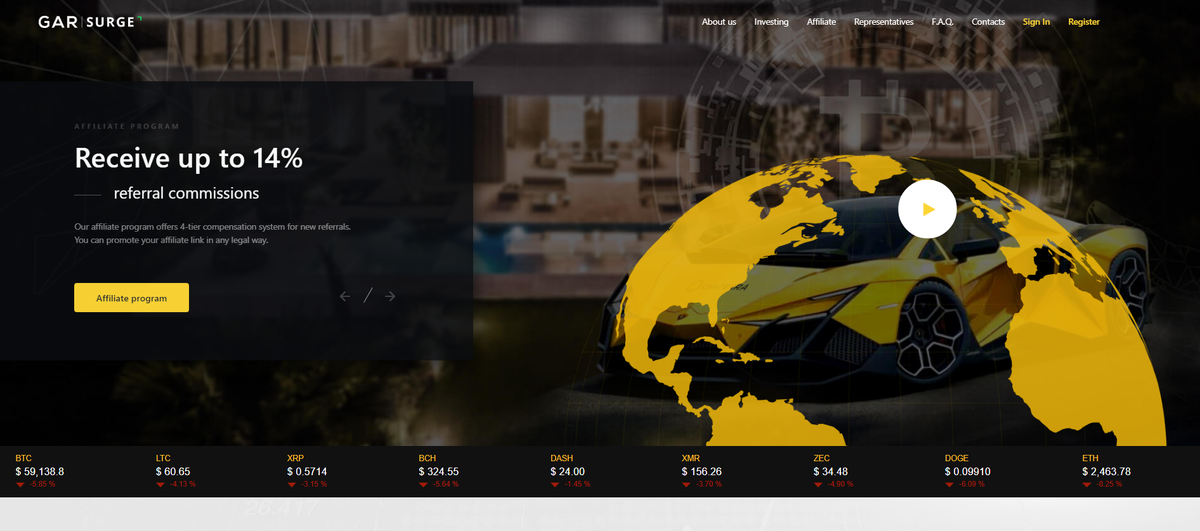Viewport: 1200px width, 531px height.
Task: Select the XMR ticker label
Action: pyautogui.click(x=691, y=458)
